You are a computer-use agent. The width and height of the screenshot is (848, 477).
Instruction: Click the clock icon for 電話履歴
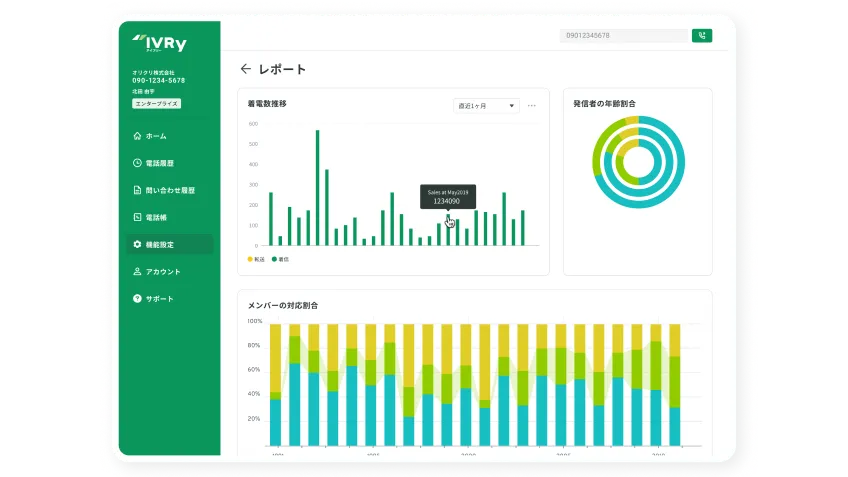(137, 163)
